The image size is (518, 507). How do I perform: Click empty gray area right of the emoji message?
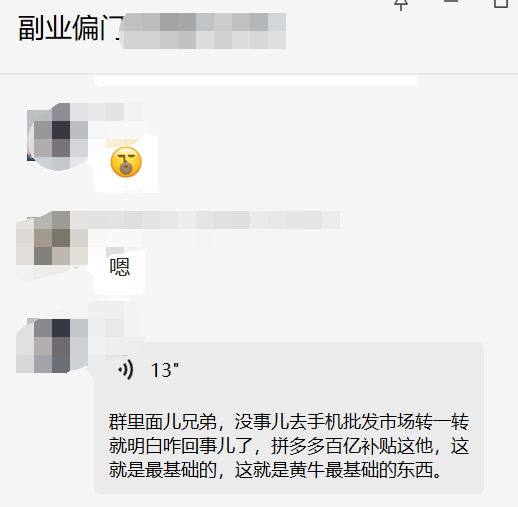coord(333,162)
